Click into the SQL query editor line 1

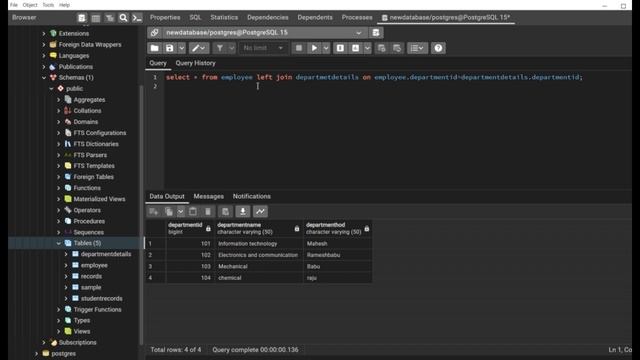(374, 77)
